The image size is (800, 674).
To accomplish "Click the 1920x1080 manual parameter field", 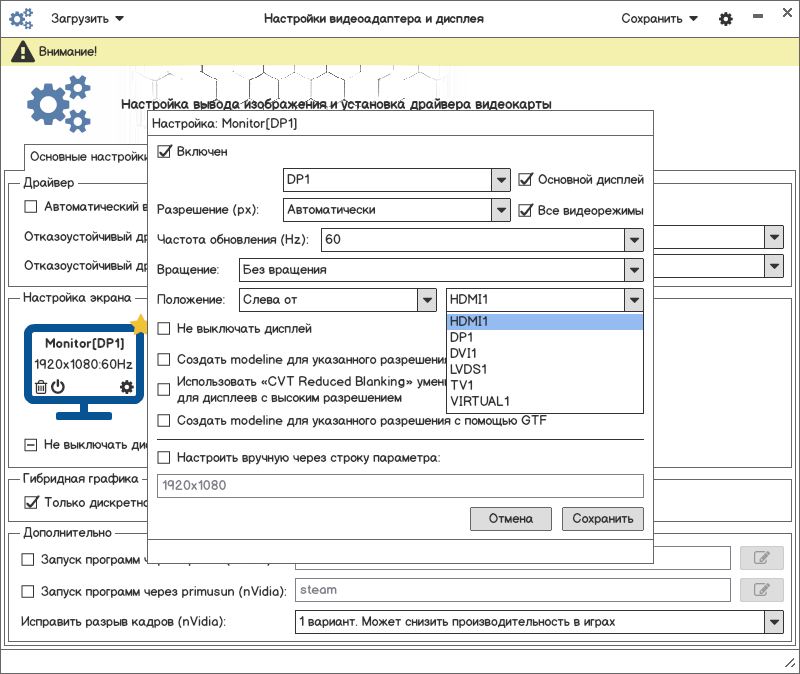I will [x=400, y=486].
